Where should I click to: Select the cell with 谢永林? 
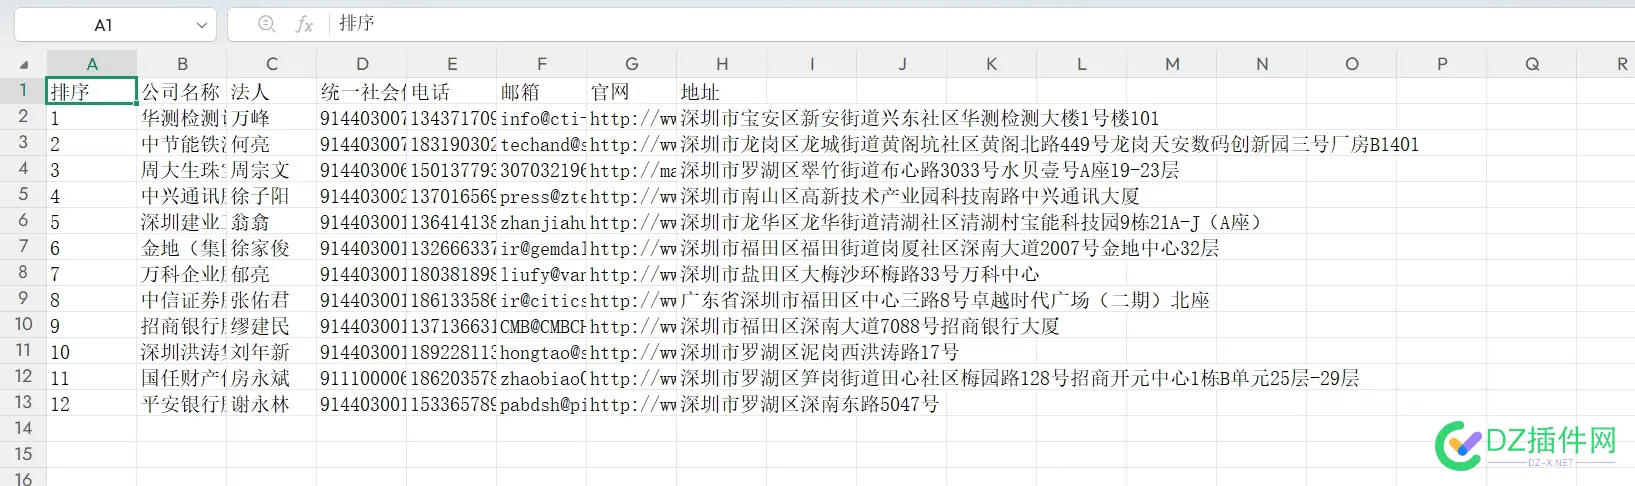272,403
